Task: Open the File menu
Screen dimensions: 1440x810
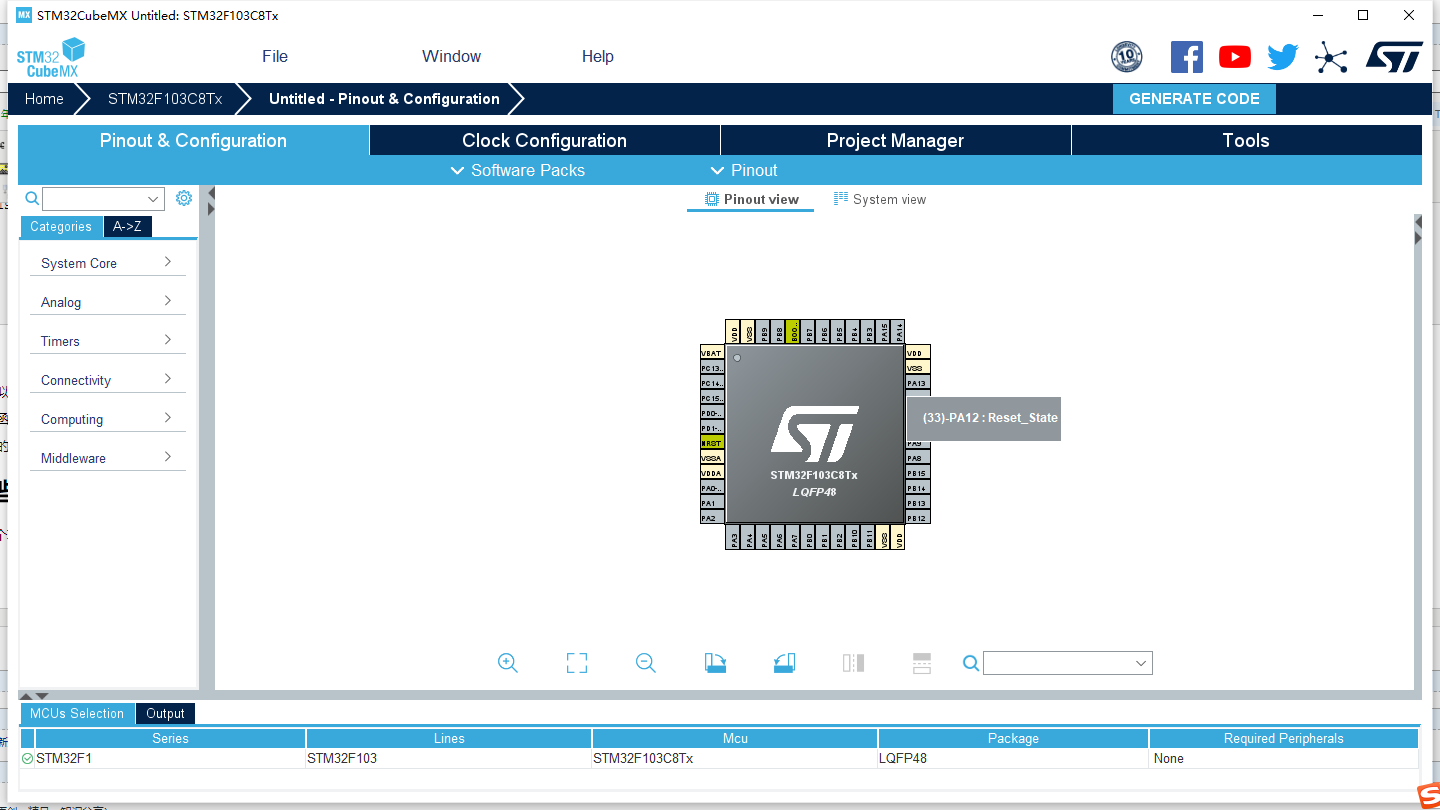Action: coord(275,57)
